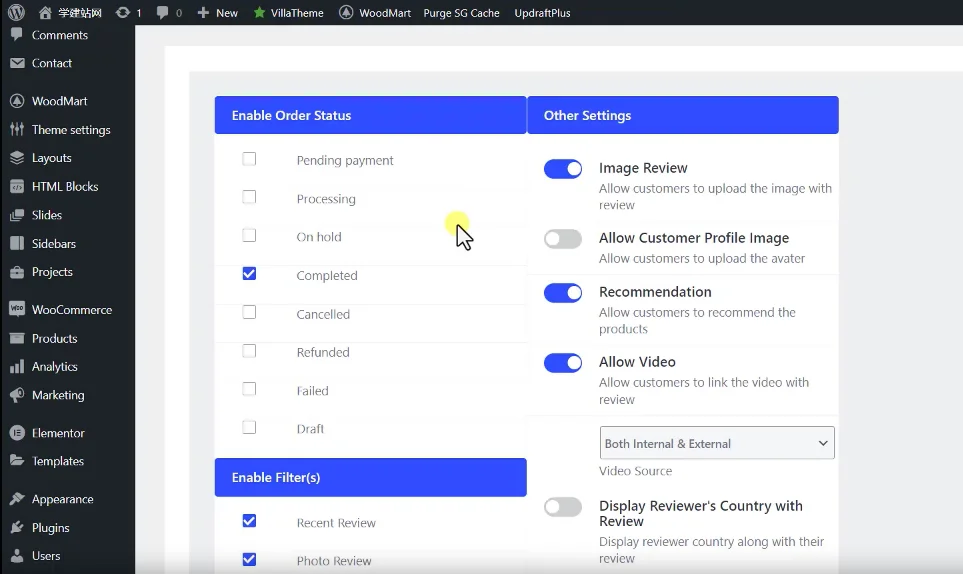Check the Refunded checkbox
Screen dimensions: 963x574
click(249, 351)
